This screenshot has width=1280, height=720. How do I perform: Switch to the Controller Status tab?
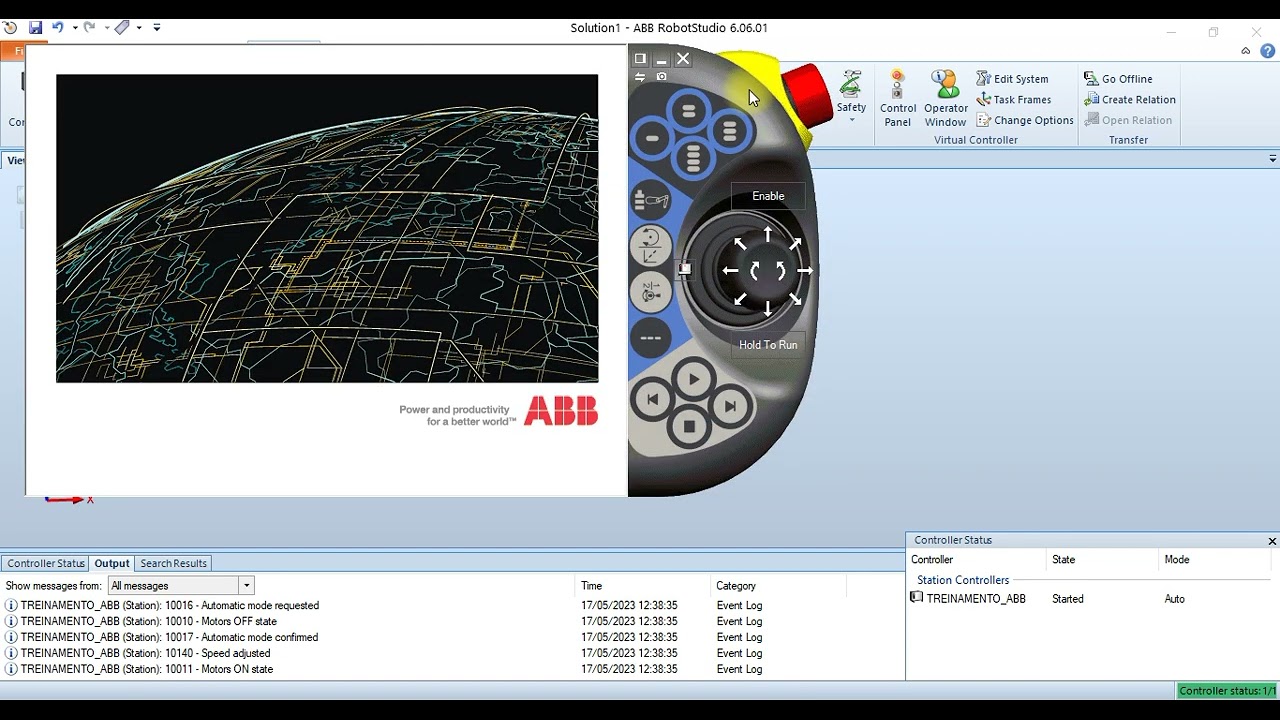(x=46, y=564)
